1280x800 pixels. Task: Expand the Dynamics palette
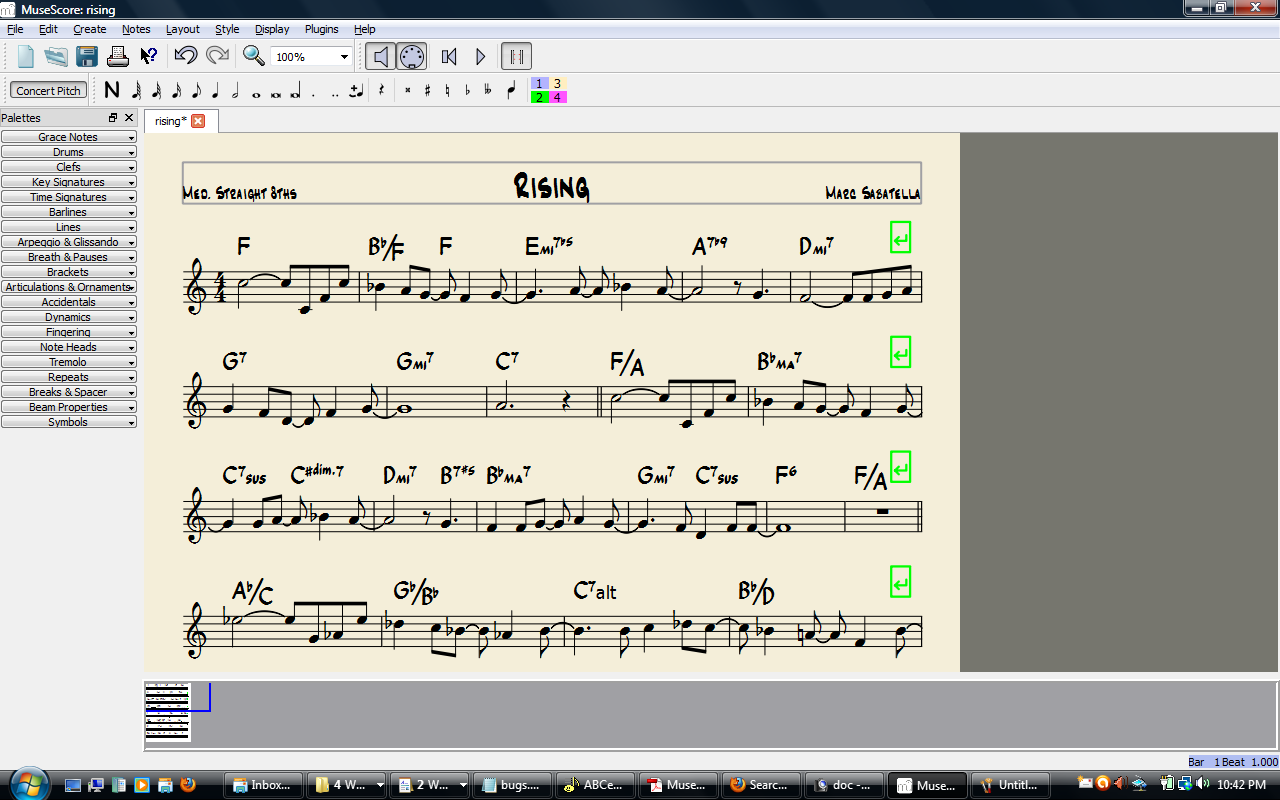tap(69, 316)
